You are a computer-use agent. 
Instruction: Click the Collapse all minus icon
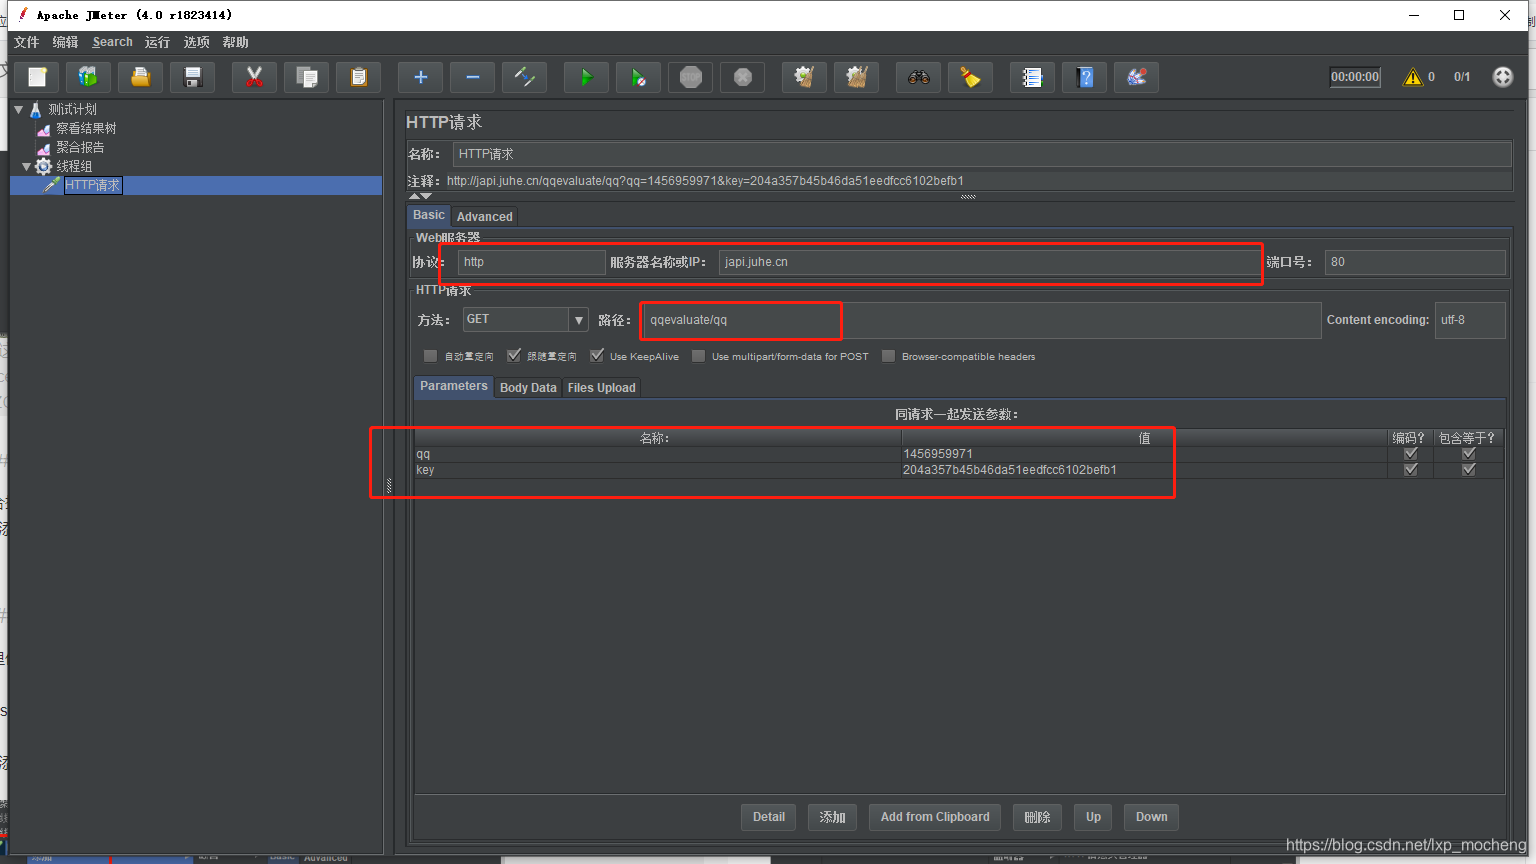tap(472, 77)
